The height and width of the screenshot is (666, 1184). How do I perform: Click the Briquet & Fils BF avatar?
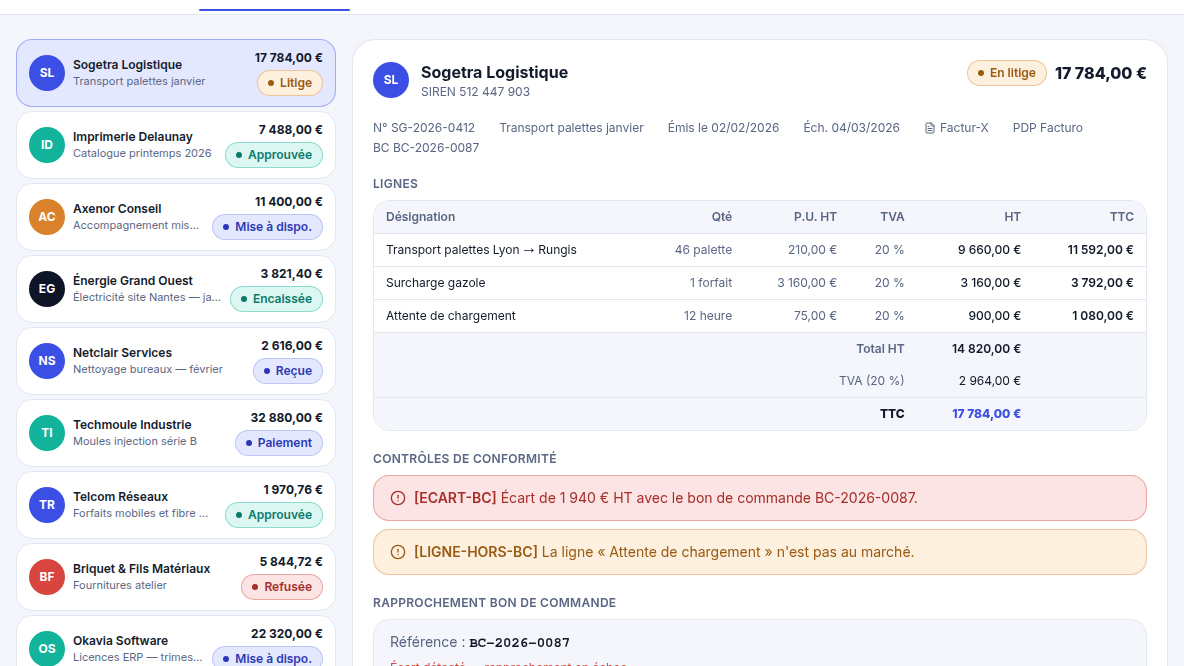coord(47,577)
